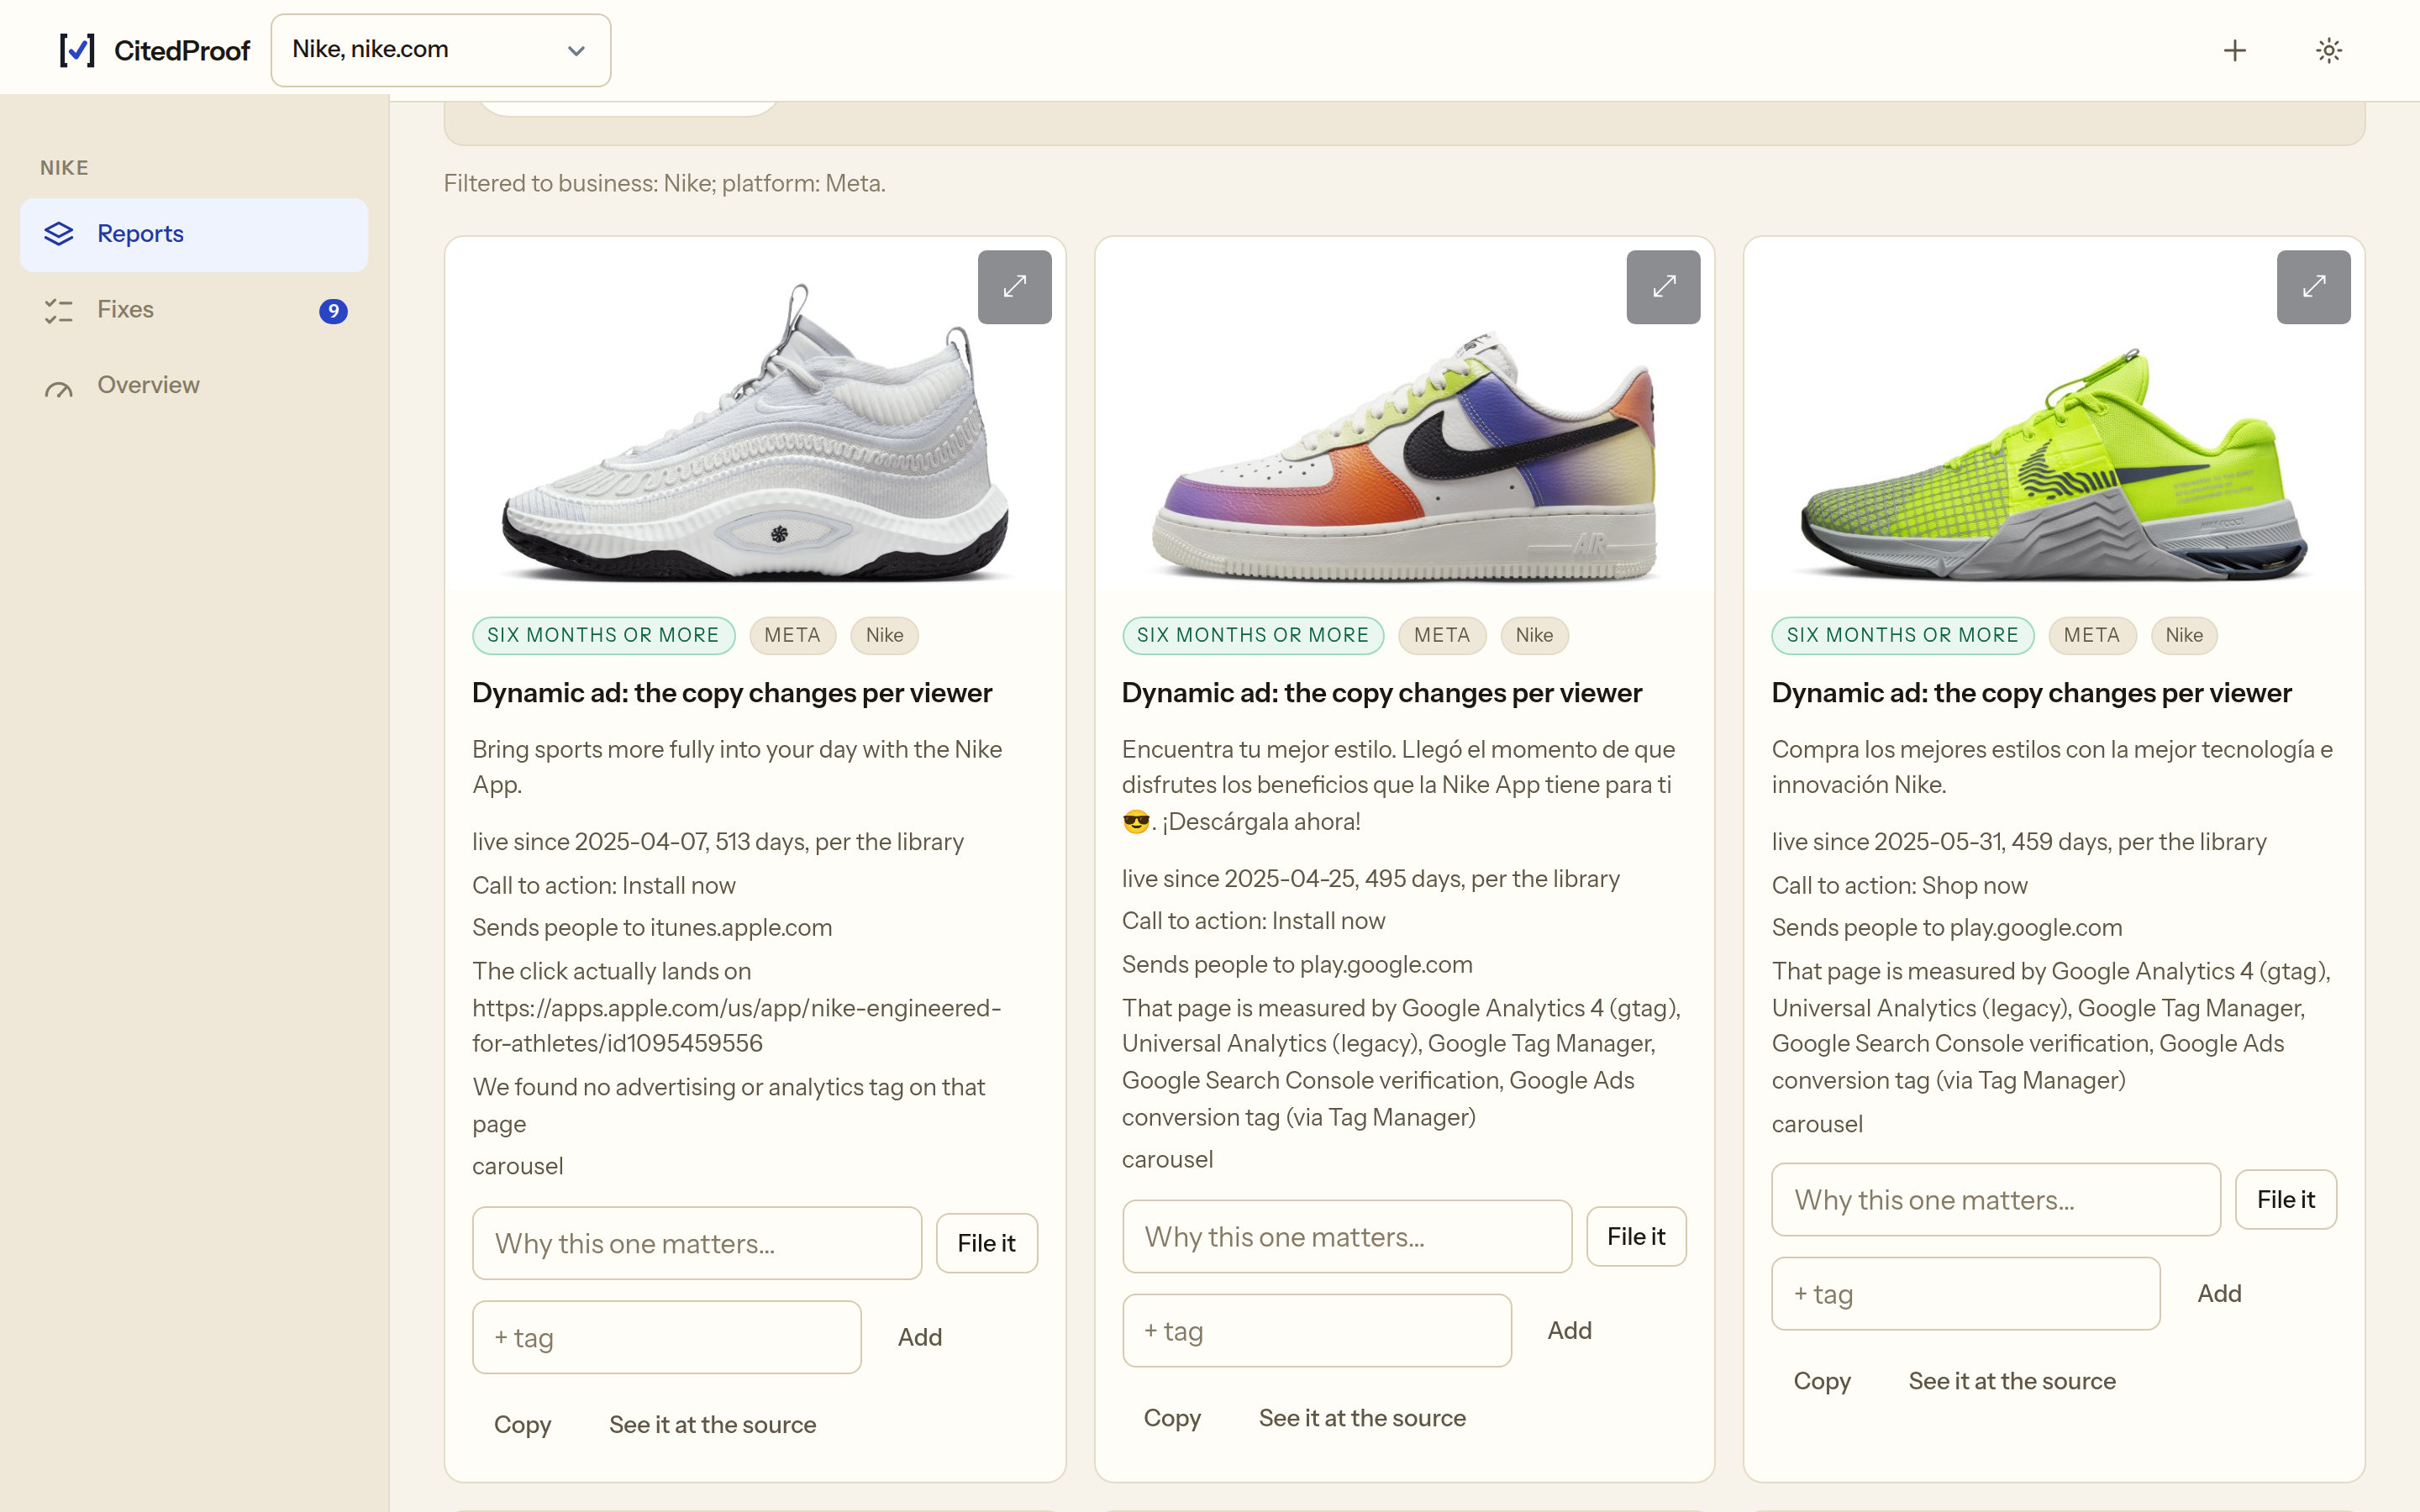
Task: Click the Overview gauge icon
Action: coord(59,388)
